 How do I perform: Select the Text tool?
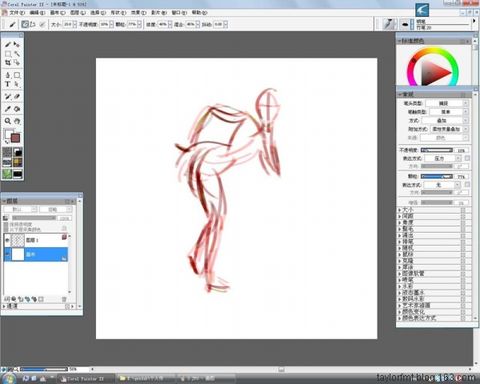8,84
